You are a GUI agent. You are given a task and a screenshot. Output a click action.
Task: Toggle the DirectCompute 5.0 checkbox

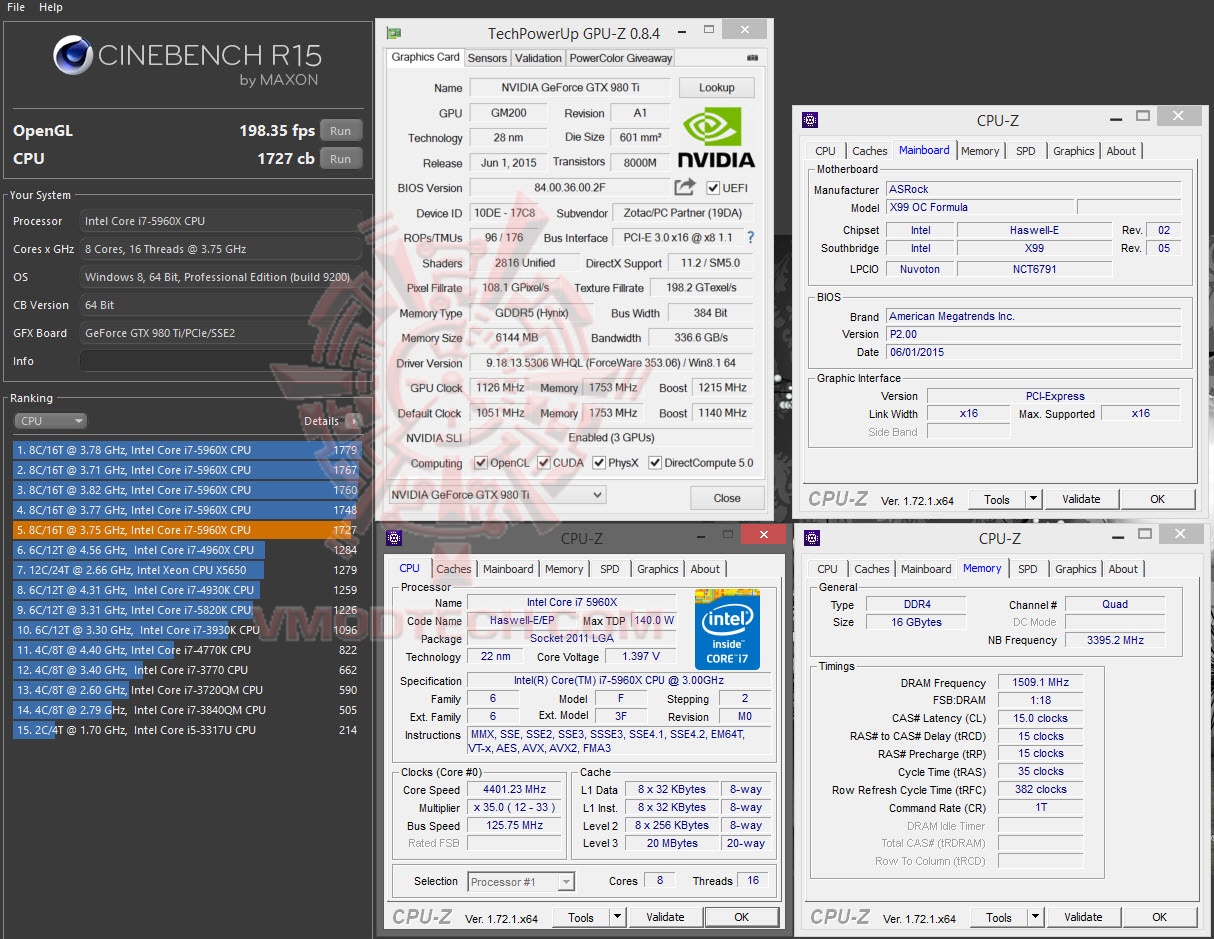pyautogui.click(x=655, y=463)
